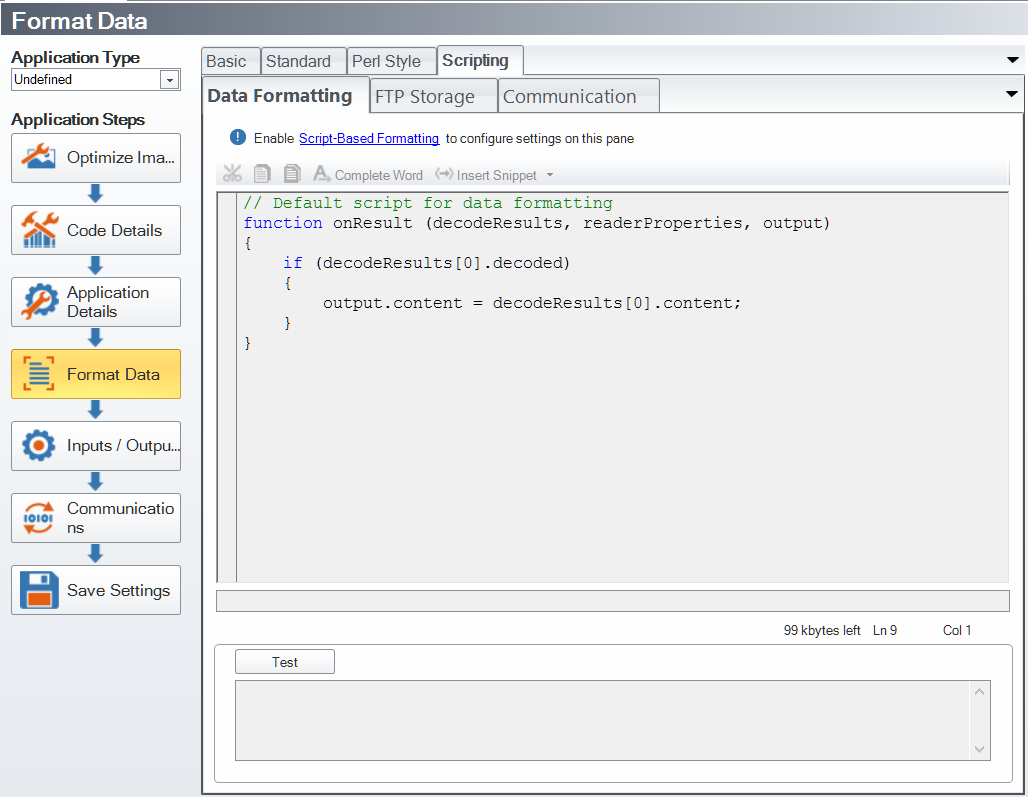Open the Application Type dropdown
The image size is (1028, 797).
pyautogui.click(x=169, y=80)
